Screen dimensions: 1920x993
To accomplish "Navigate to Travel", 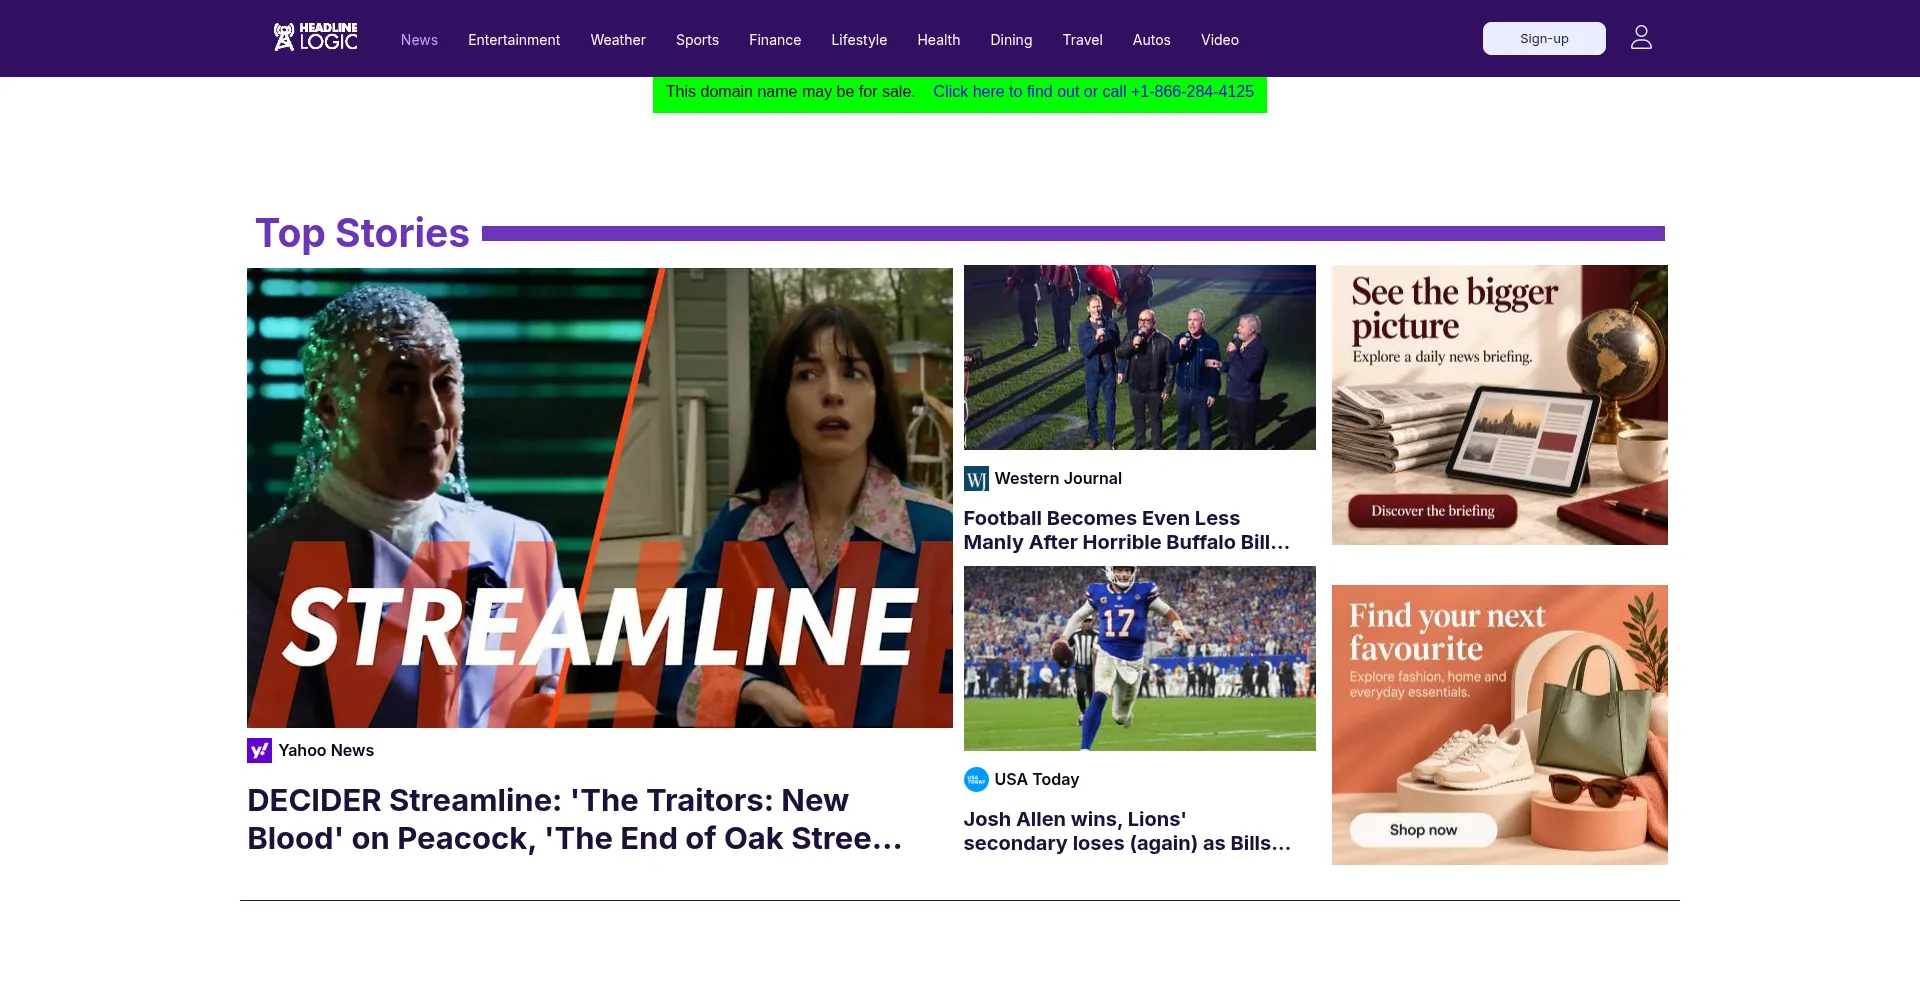I will (x=1082, y=40).
